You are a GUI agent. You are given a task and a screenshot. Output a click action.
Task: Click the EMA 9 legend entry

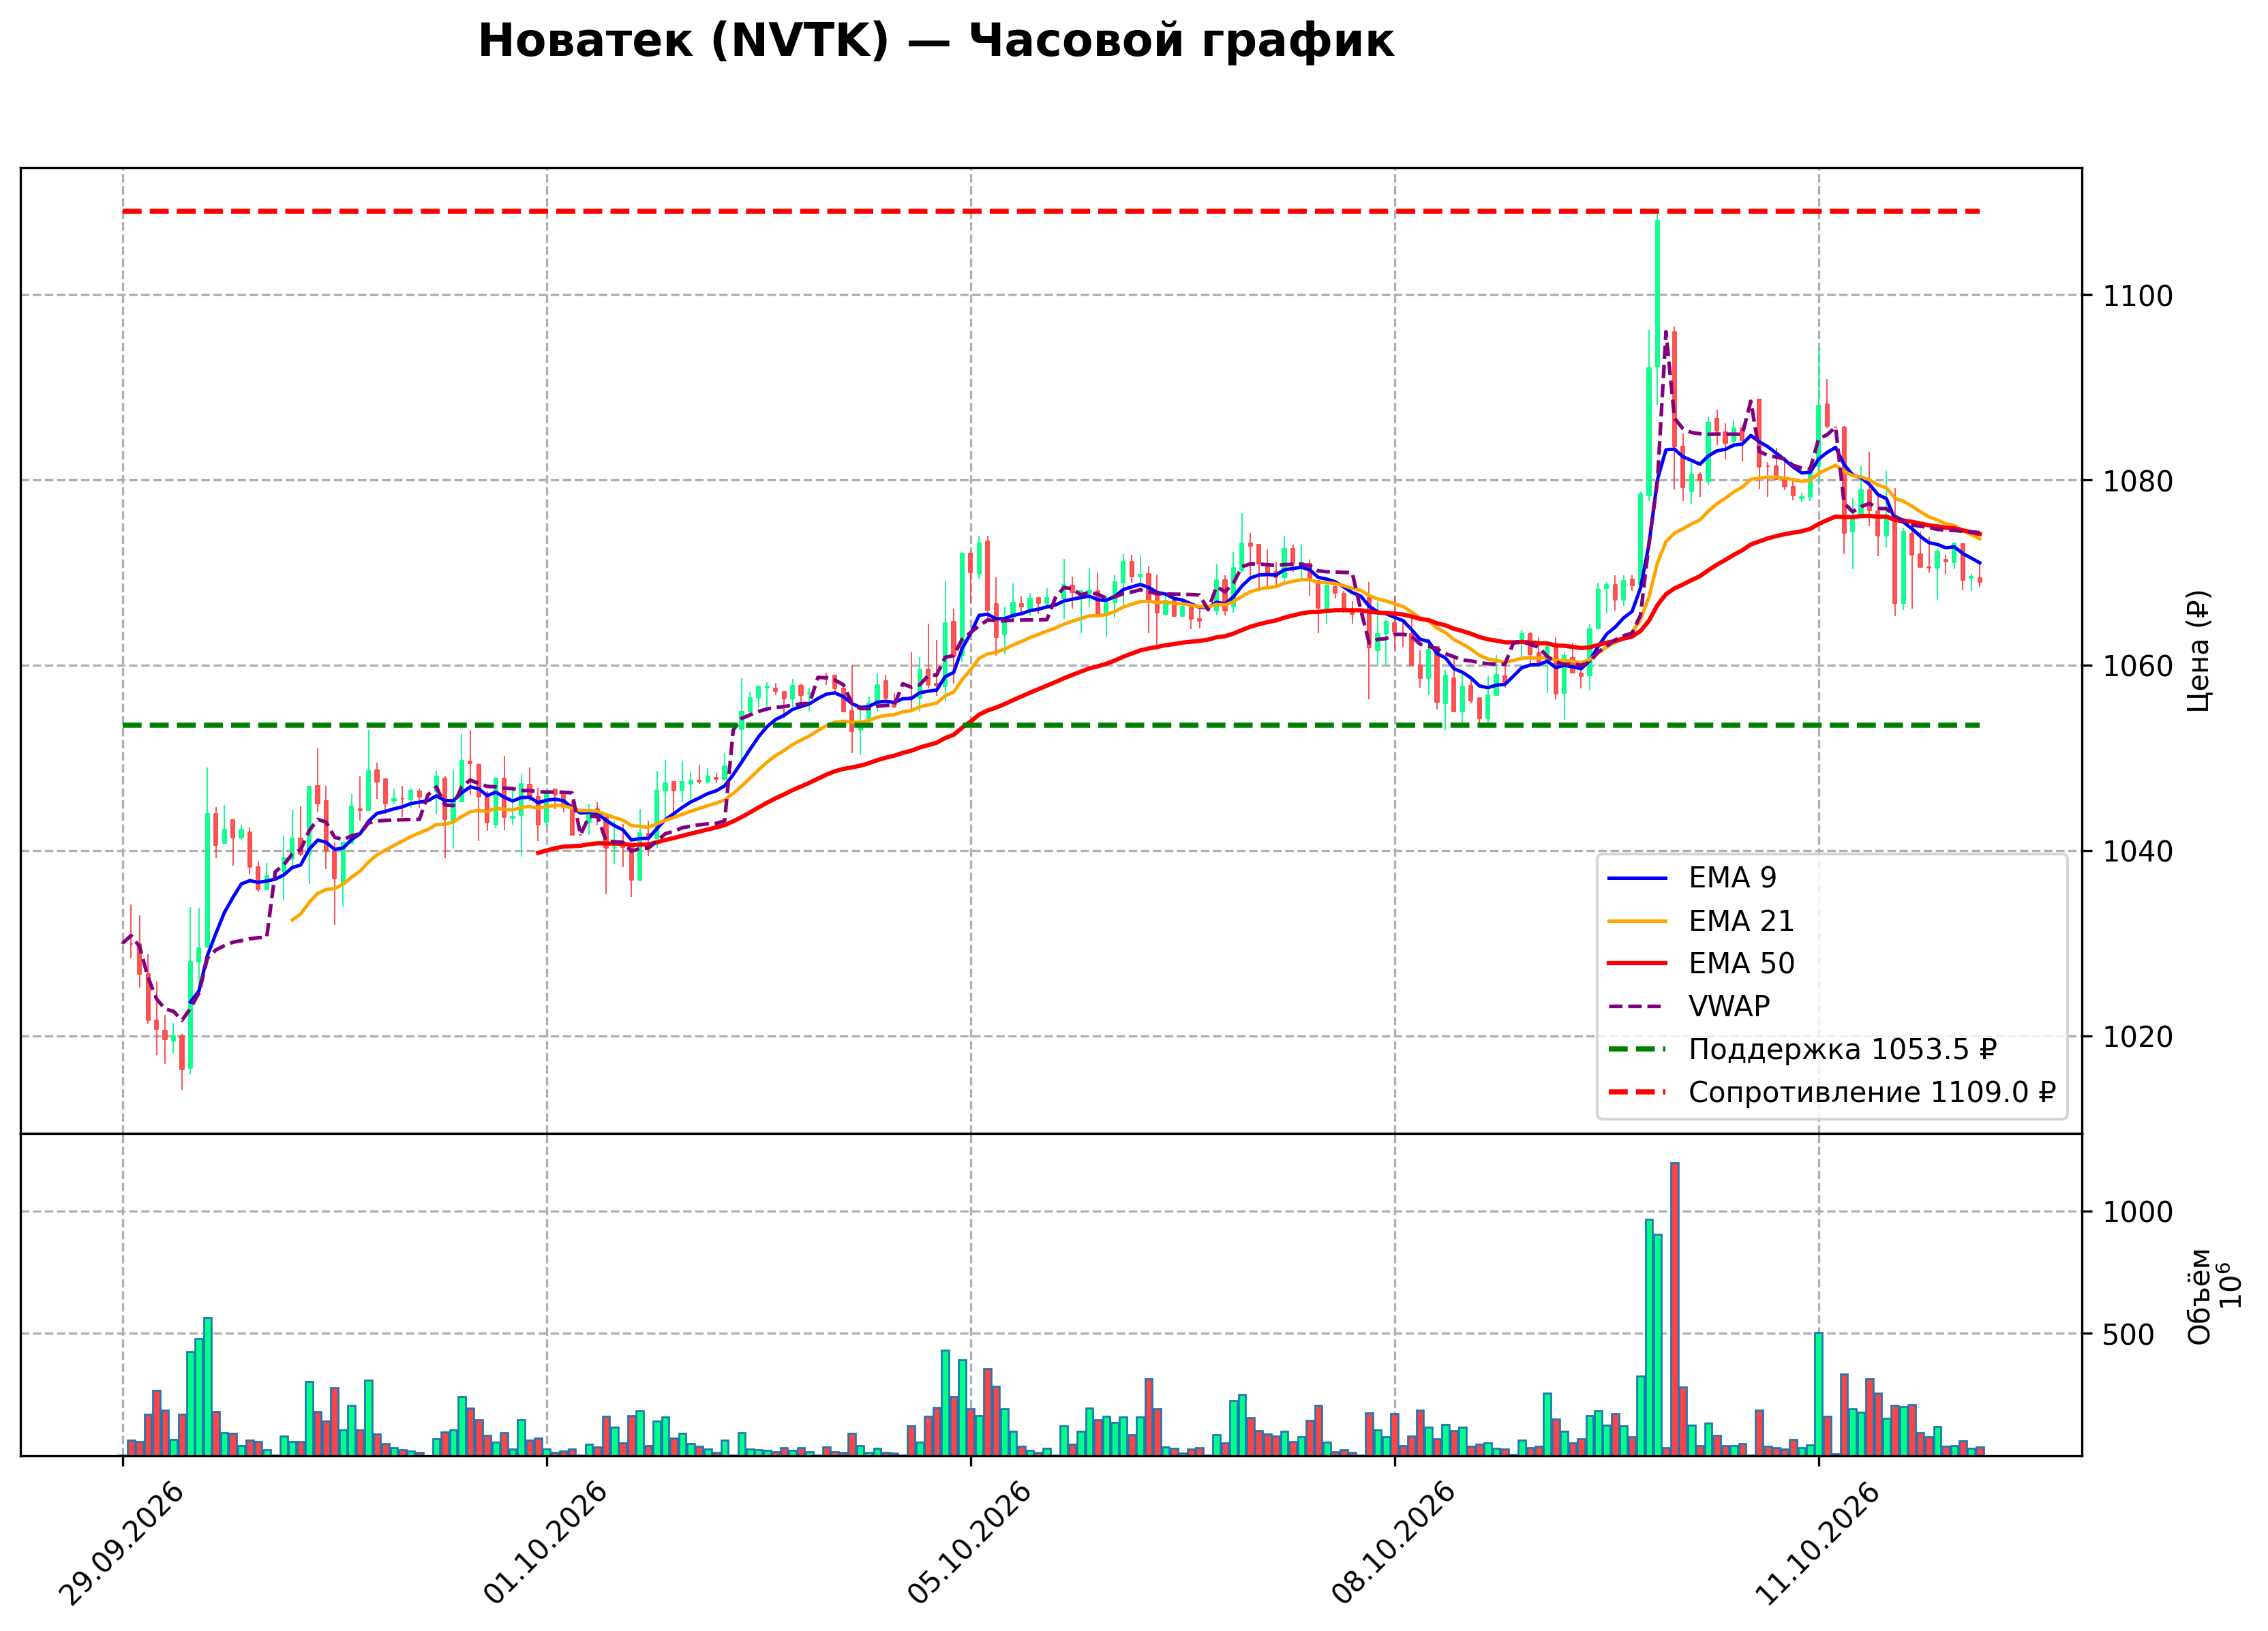coord(1692,878)
